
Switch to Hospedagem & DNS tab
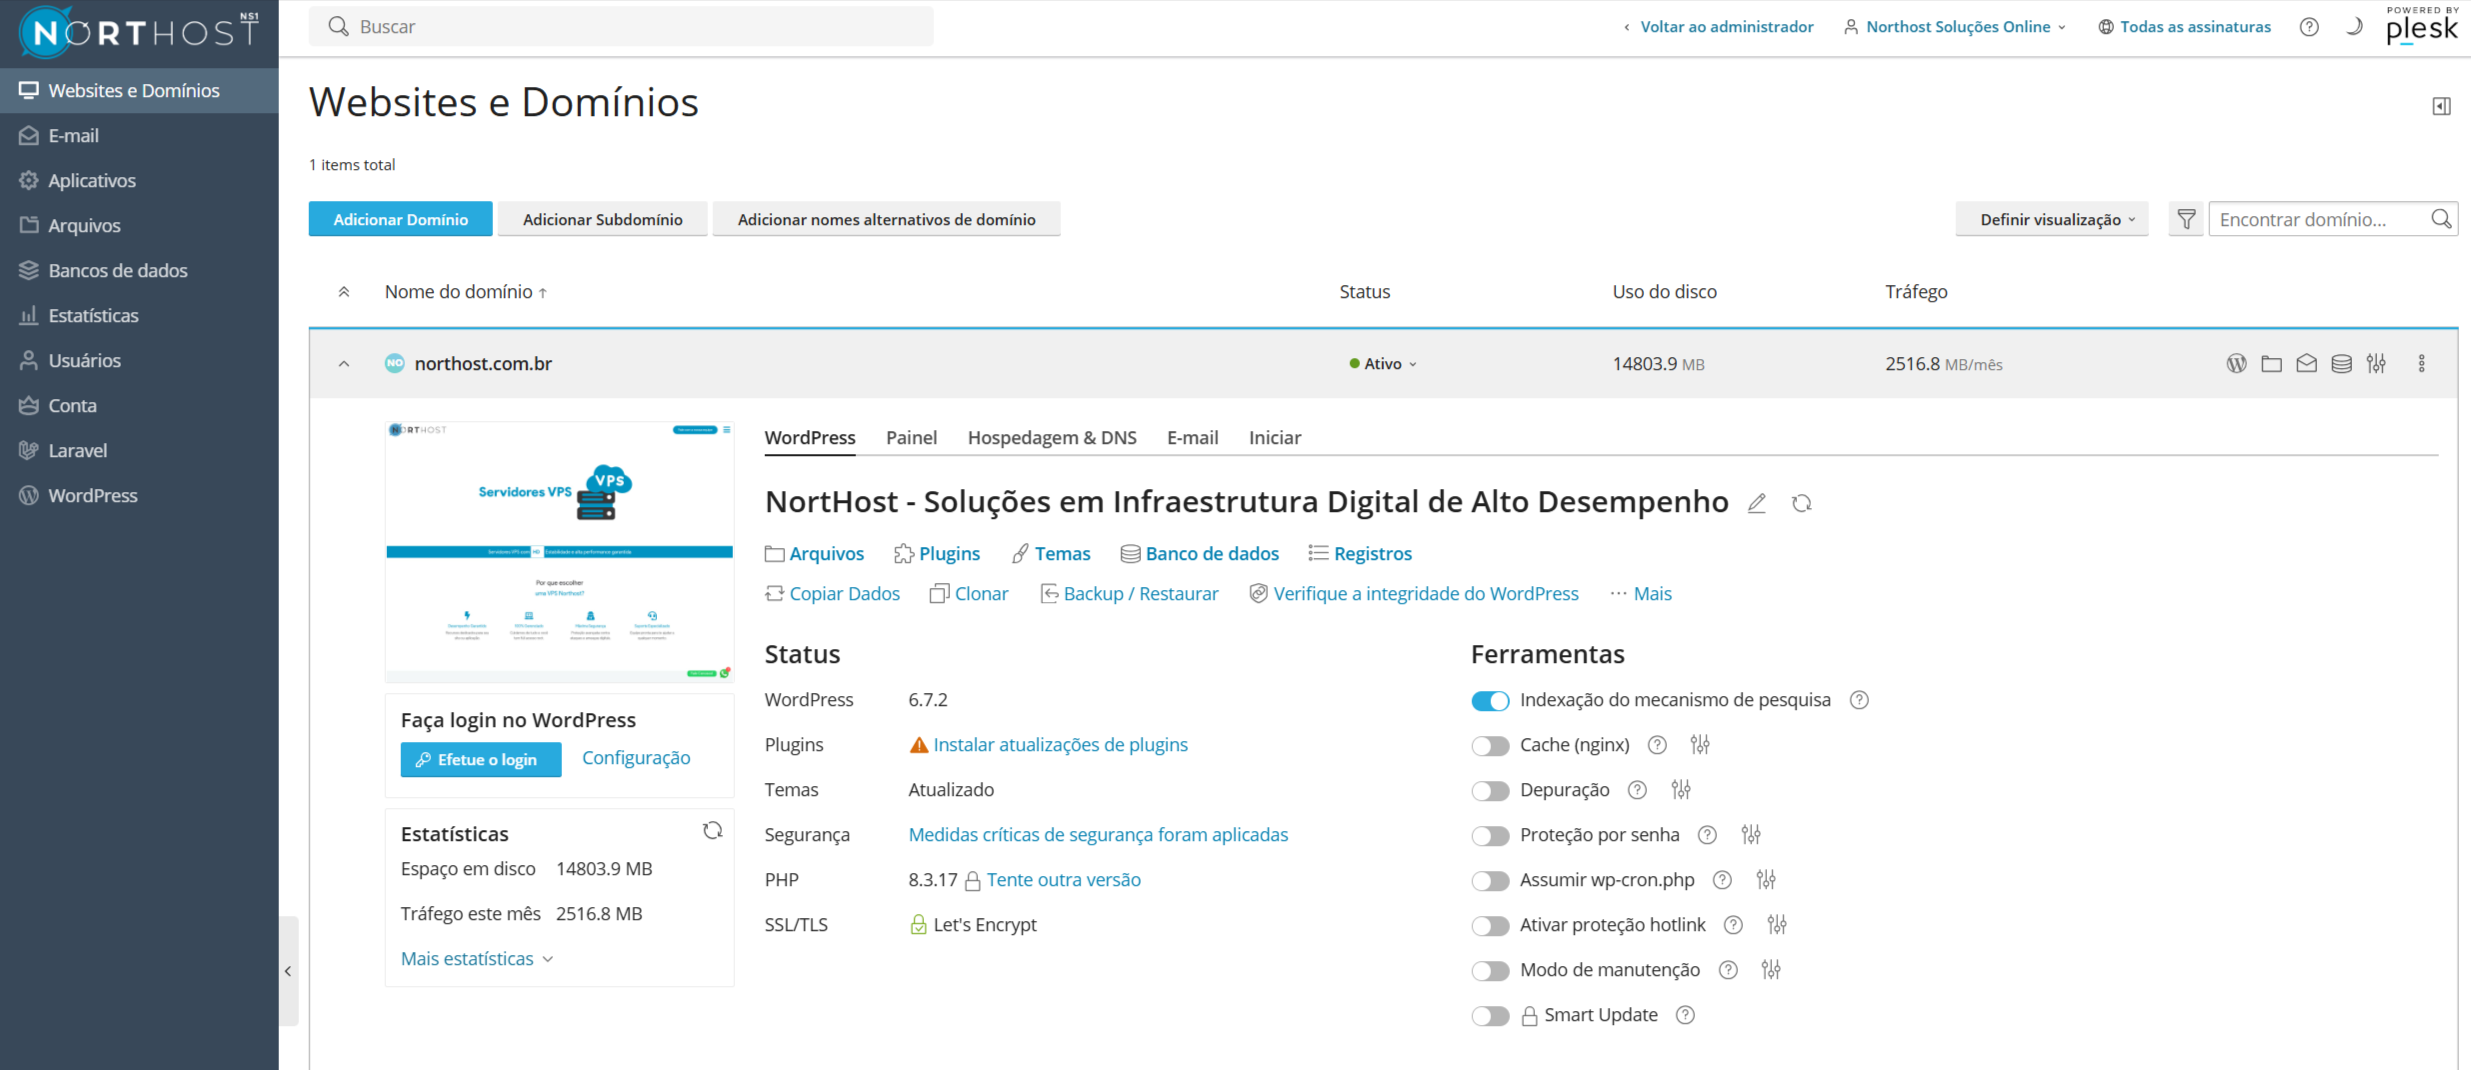pos(1052,438)
